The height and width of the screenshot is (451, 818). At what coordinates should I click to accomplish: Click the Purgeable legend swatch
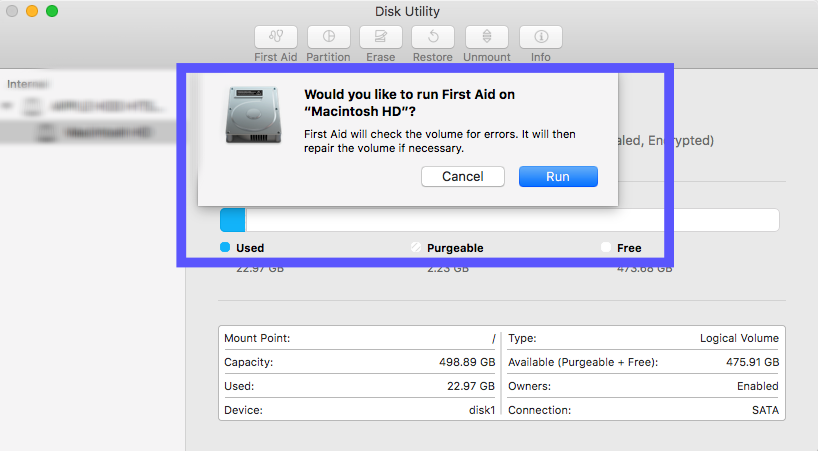pyautogui.click(x=416, y=247)
